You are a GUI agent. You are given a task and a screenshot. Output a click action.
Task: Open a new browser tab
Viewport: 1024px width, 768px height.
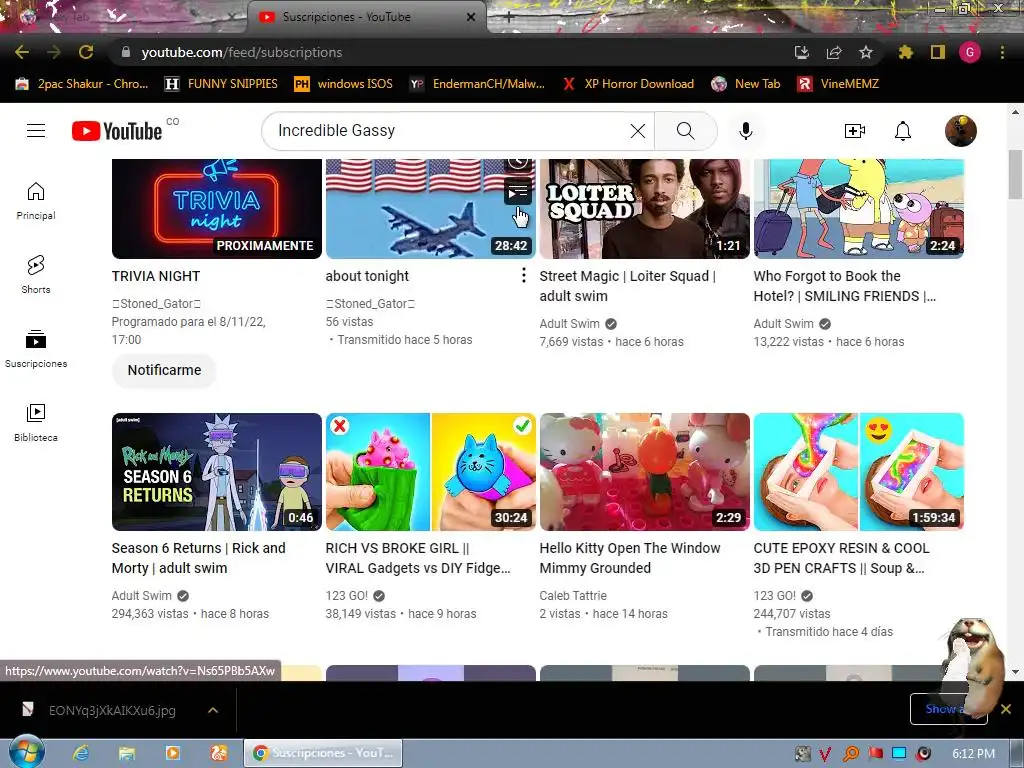(x=509, y=17)
